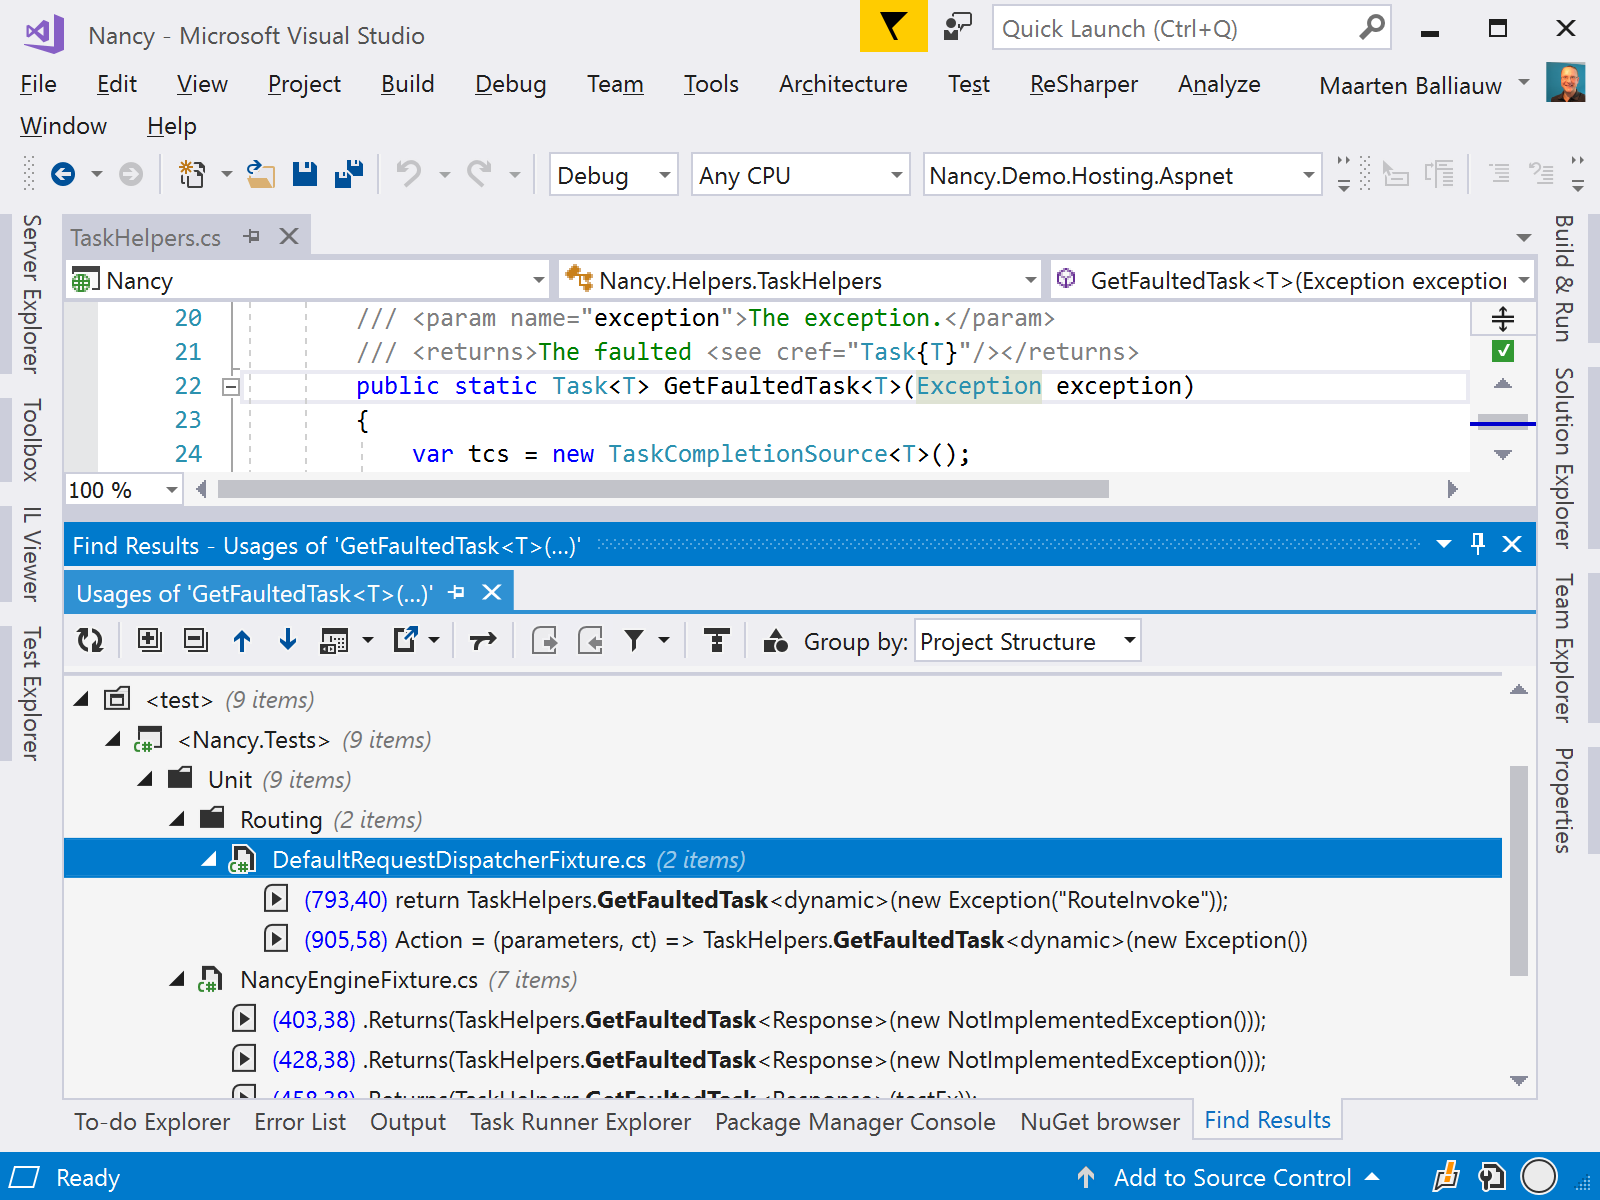Click the grouping shapes icon before Group by

[776, 641]
